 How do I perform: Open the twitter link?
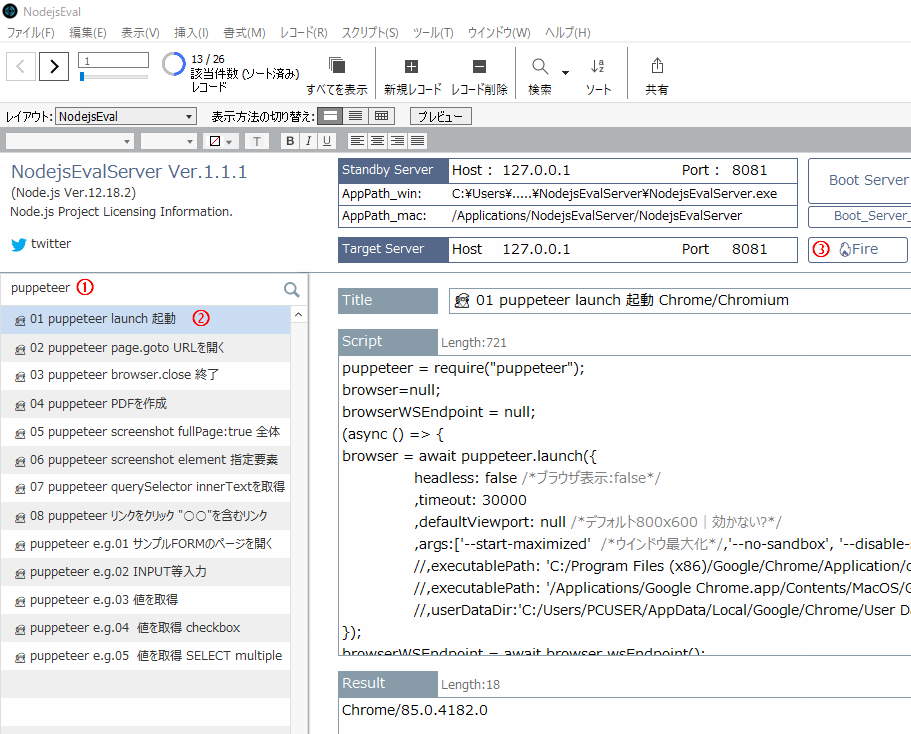click(51, 244)
